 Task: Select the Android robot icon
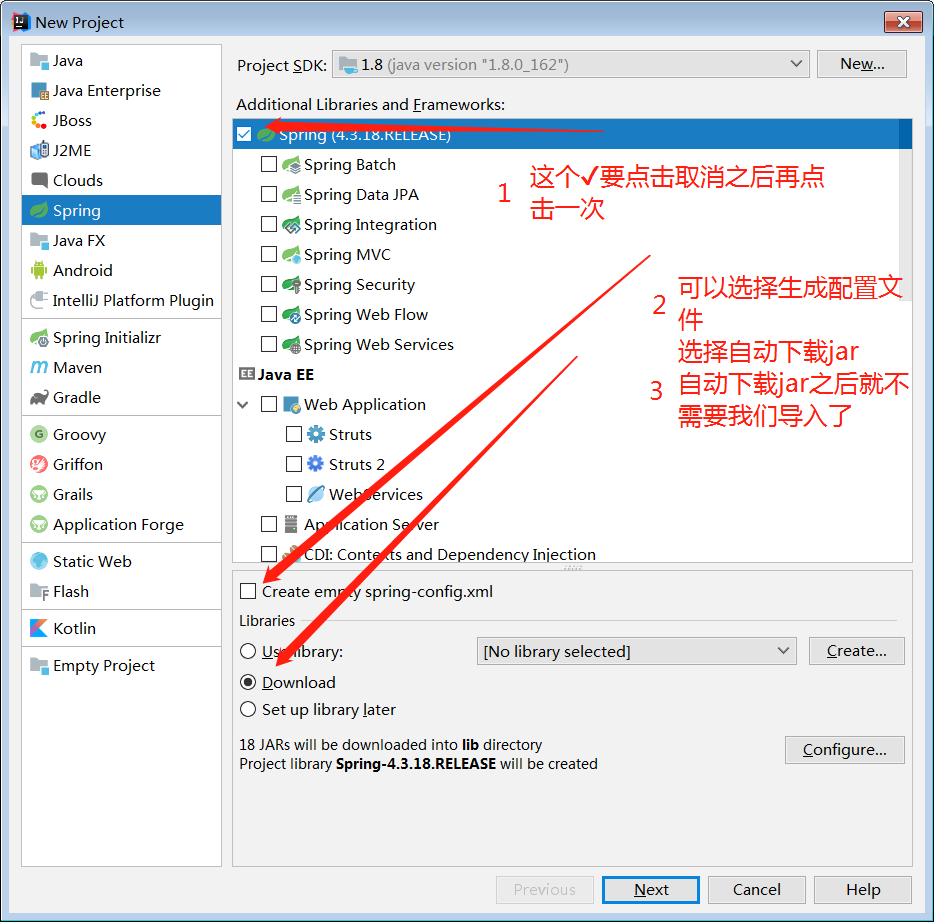click(x=39, y=270)
